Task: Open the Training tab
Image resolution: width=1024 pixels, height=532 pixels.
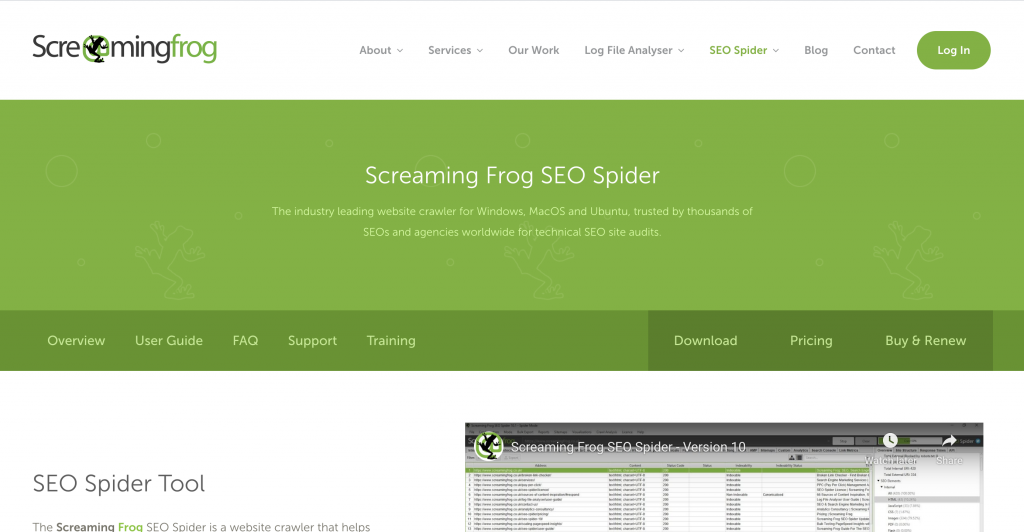Action: coord(391,341)
